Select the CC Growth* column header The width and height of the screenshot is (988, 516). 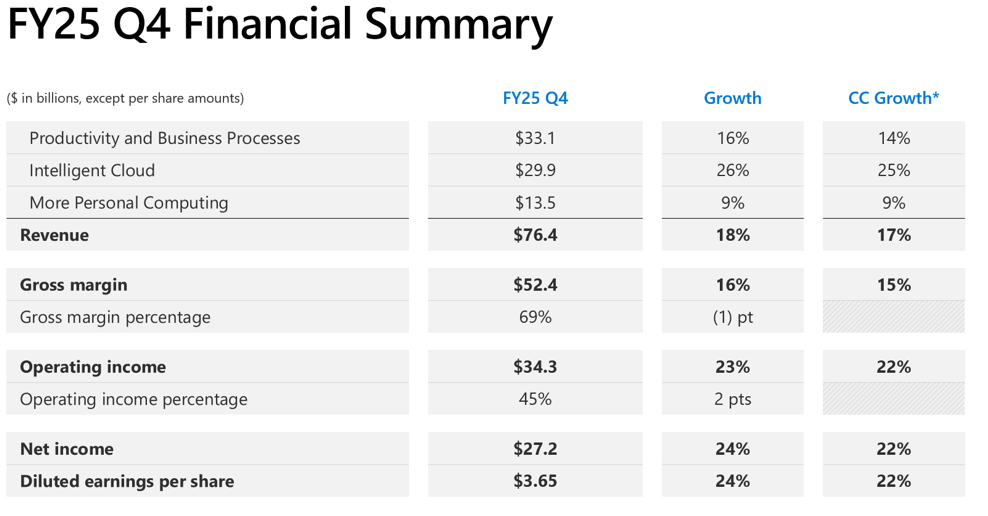tap(893, 98)
